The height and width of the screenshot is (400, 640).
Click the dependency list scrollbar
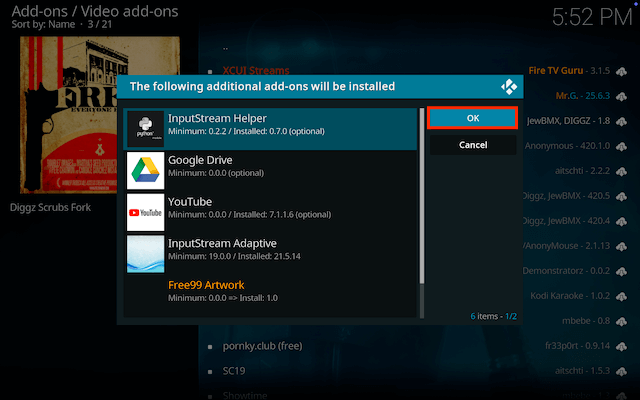point(422,213)
